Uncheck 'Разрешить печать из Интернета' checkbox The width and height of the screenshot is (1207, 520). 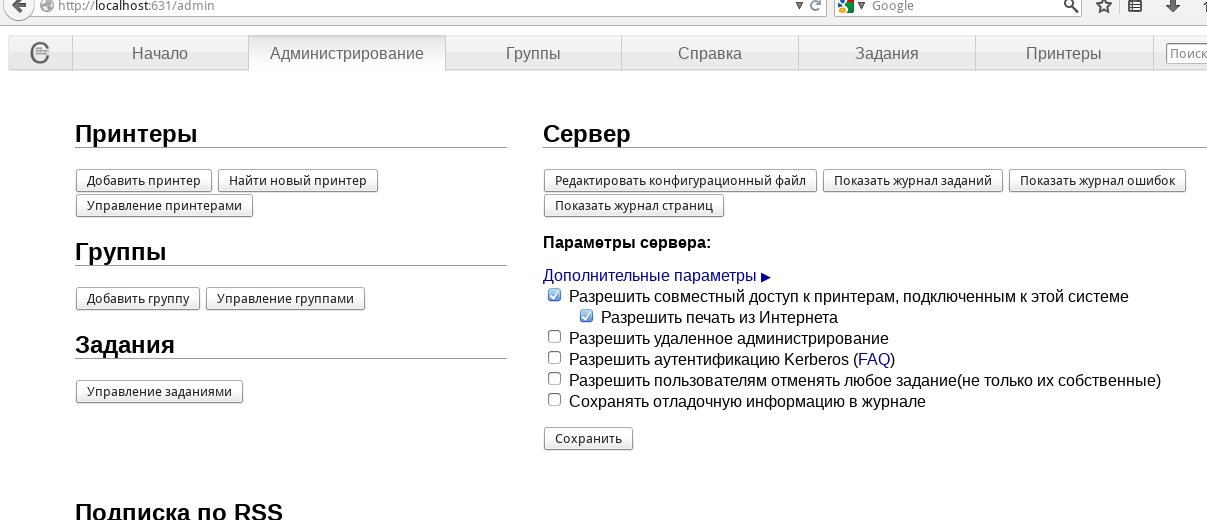587,317
